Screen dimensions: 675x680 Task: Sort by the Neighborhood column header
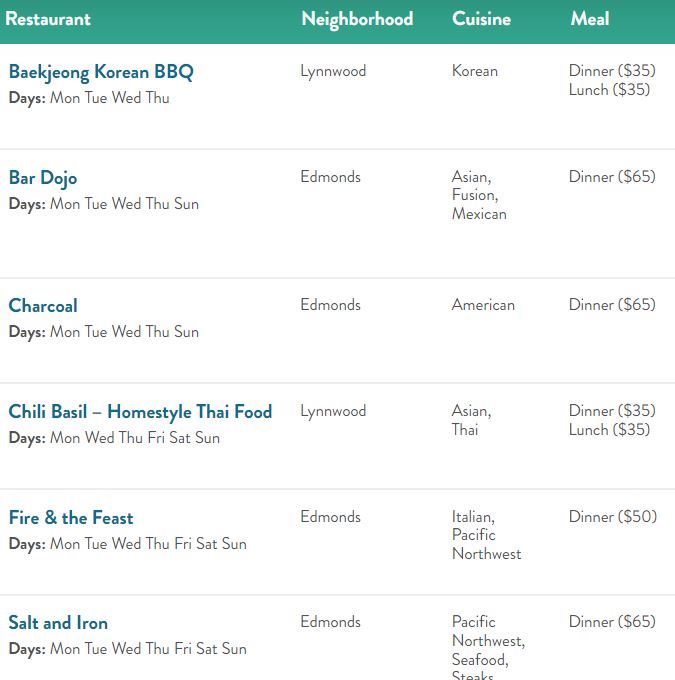coord(357,20)
